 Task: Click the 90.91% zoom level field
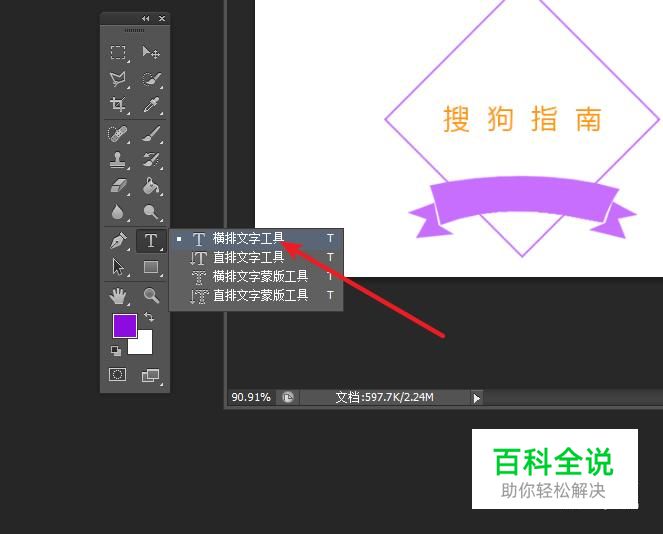(251, 397)
